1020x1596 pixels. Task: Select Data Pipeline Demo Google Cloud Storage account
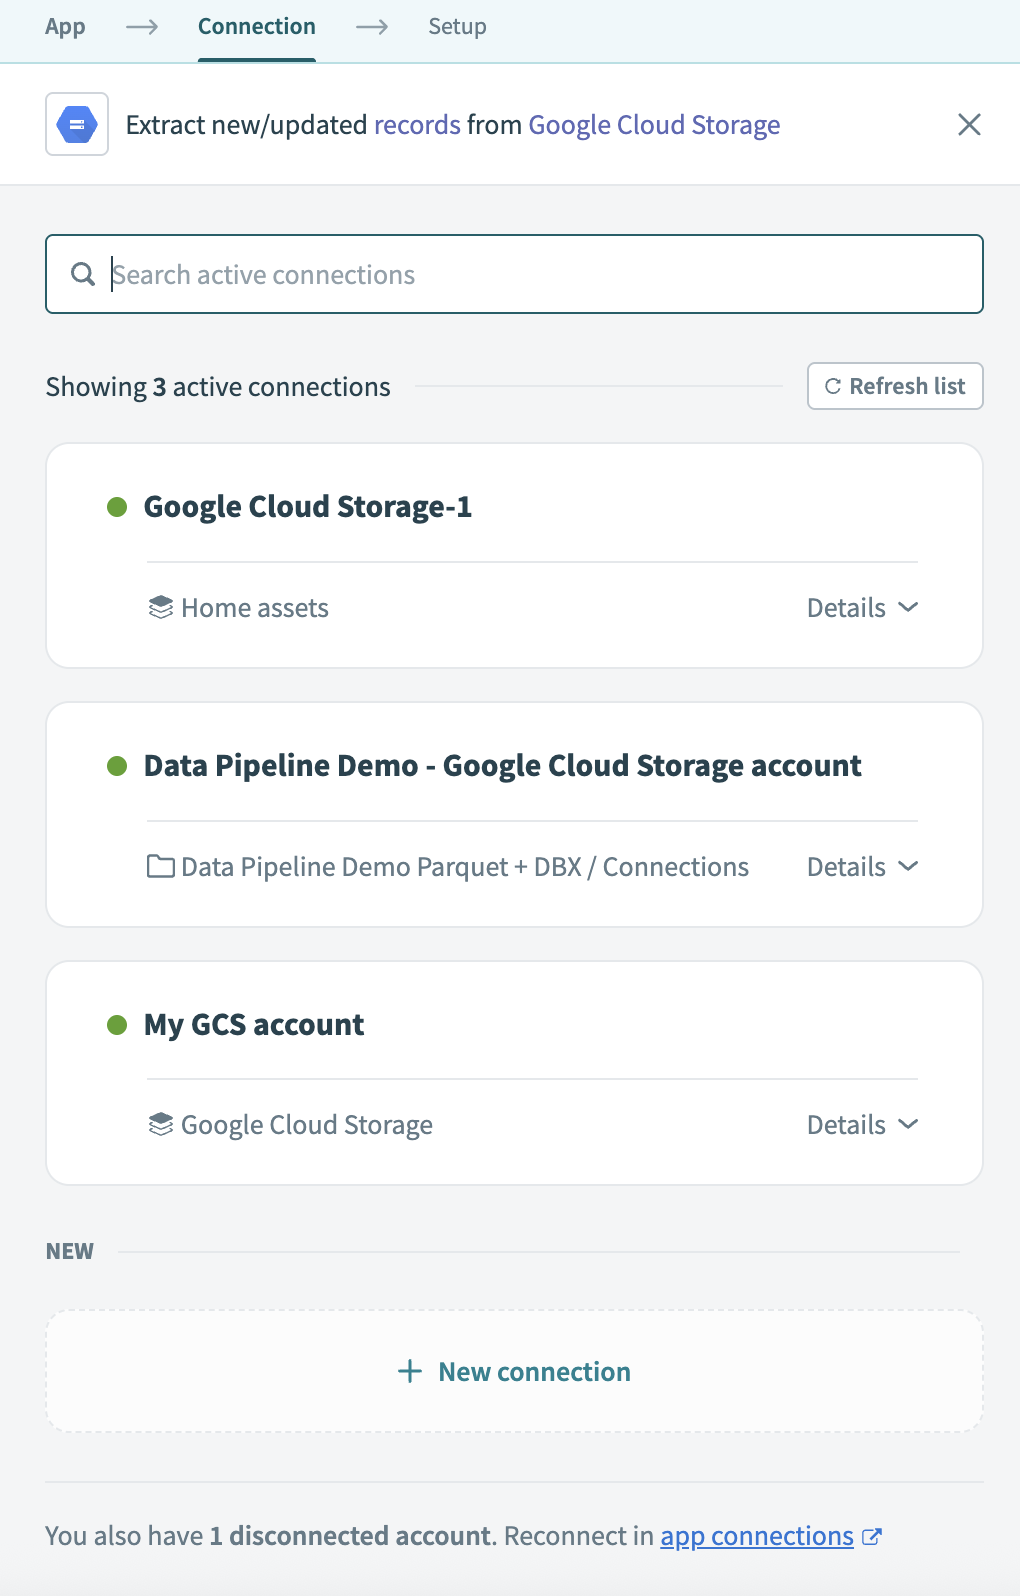514,815
